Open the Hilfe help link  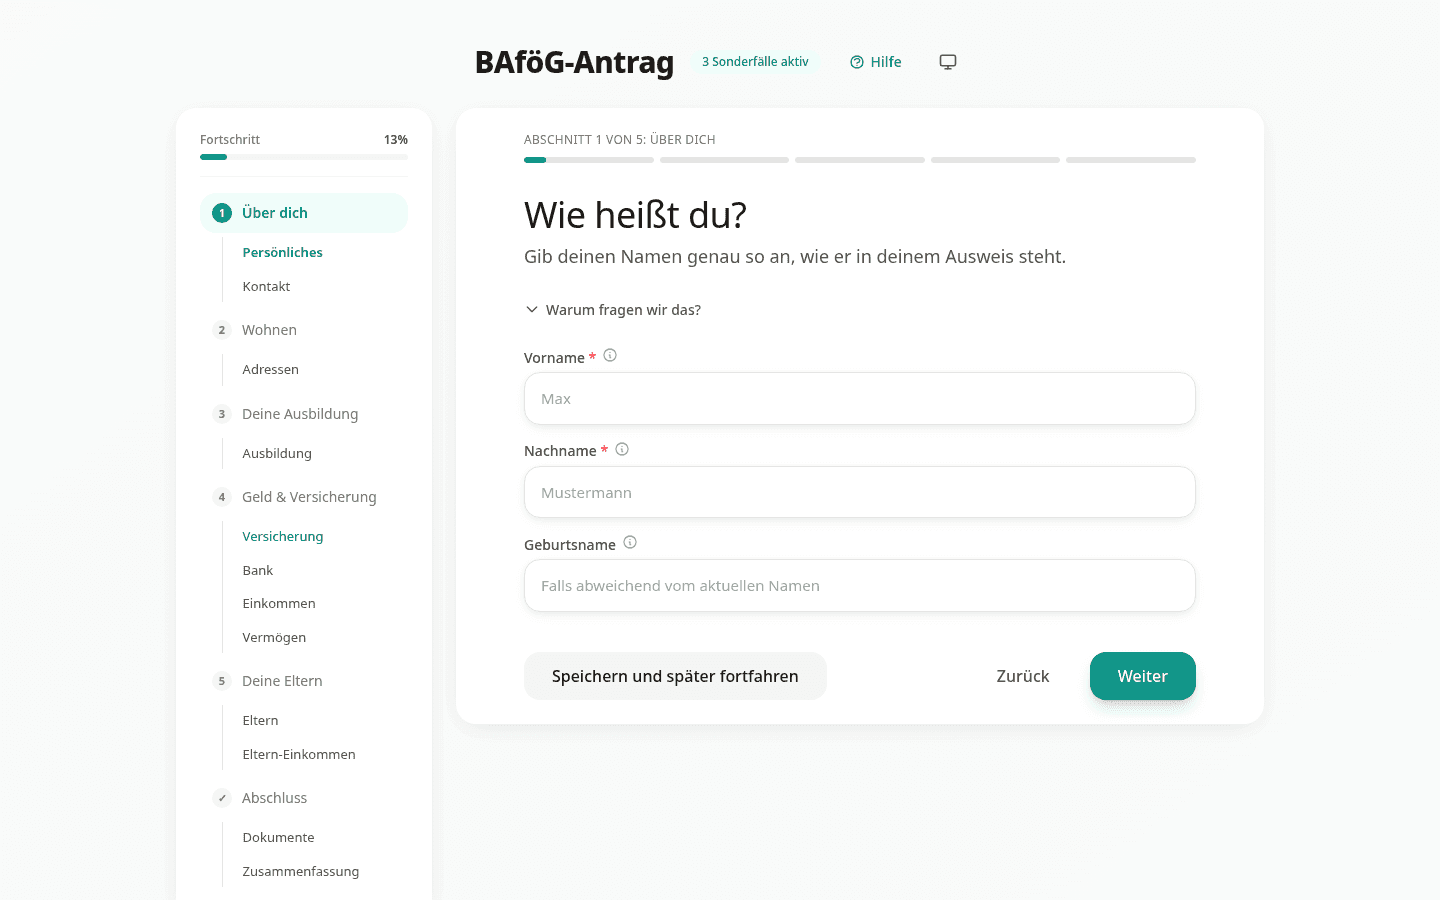coord(876,62)
